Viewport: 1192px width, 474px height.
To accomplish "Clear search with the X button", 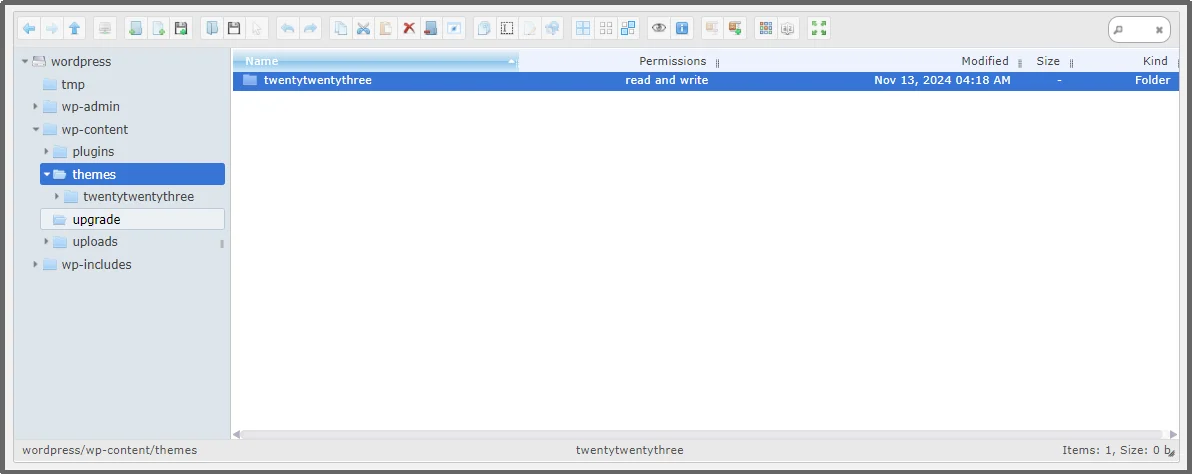I will pyautogui.click(x=1159, y=30).
